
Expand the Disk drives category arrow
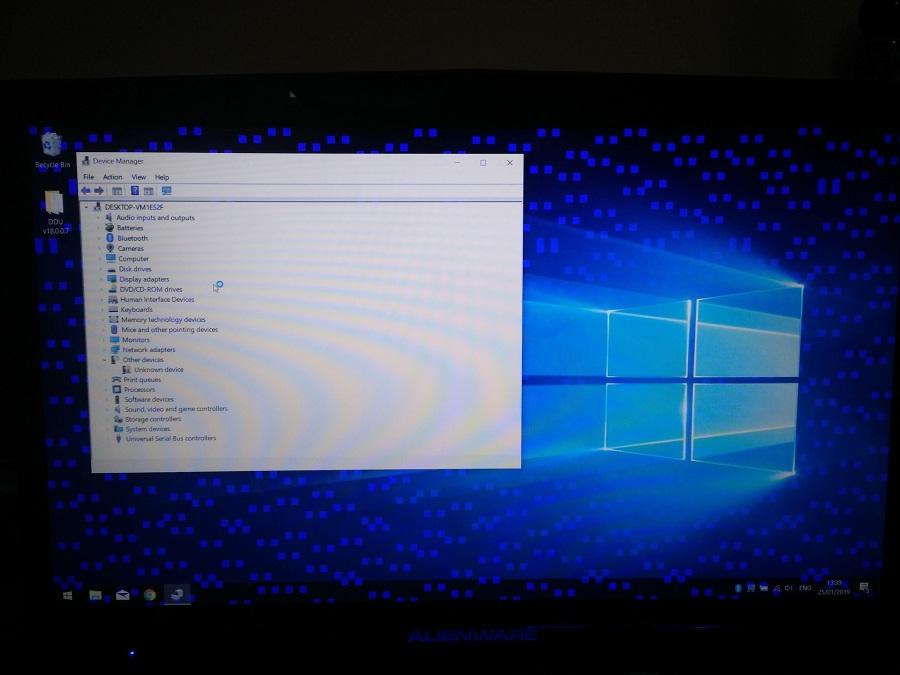coord(101,269)
